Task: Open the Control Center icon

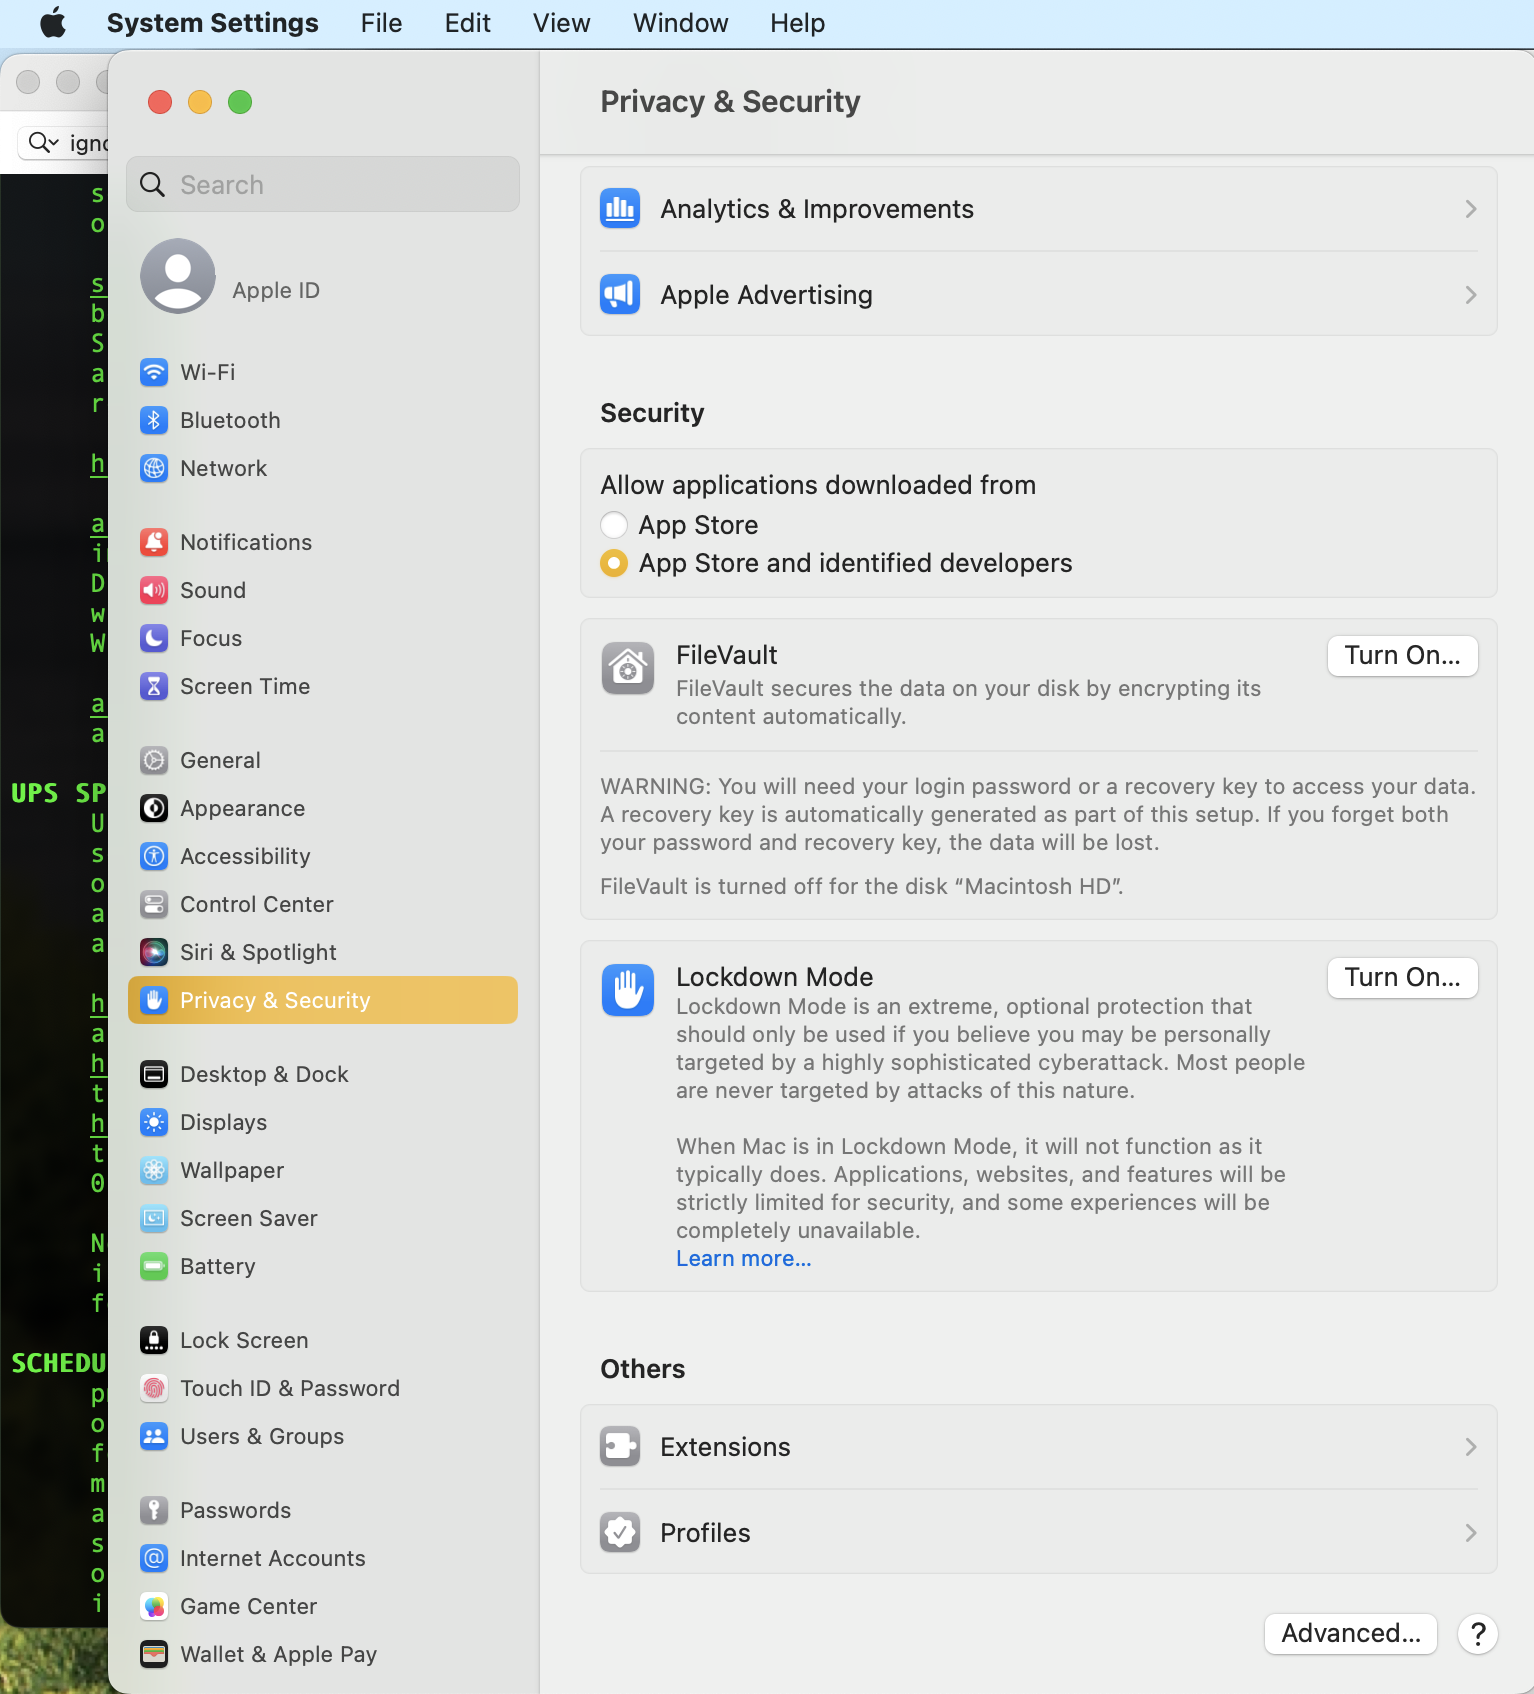Action: point(154,904)
